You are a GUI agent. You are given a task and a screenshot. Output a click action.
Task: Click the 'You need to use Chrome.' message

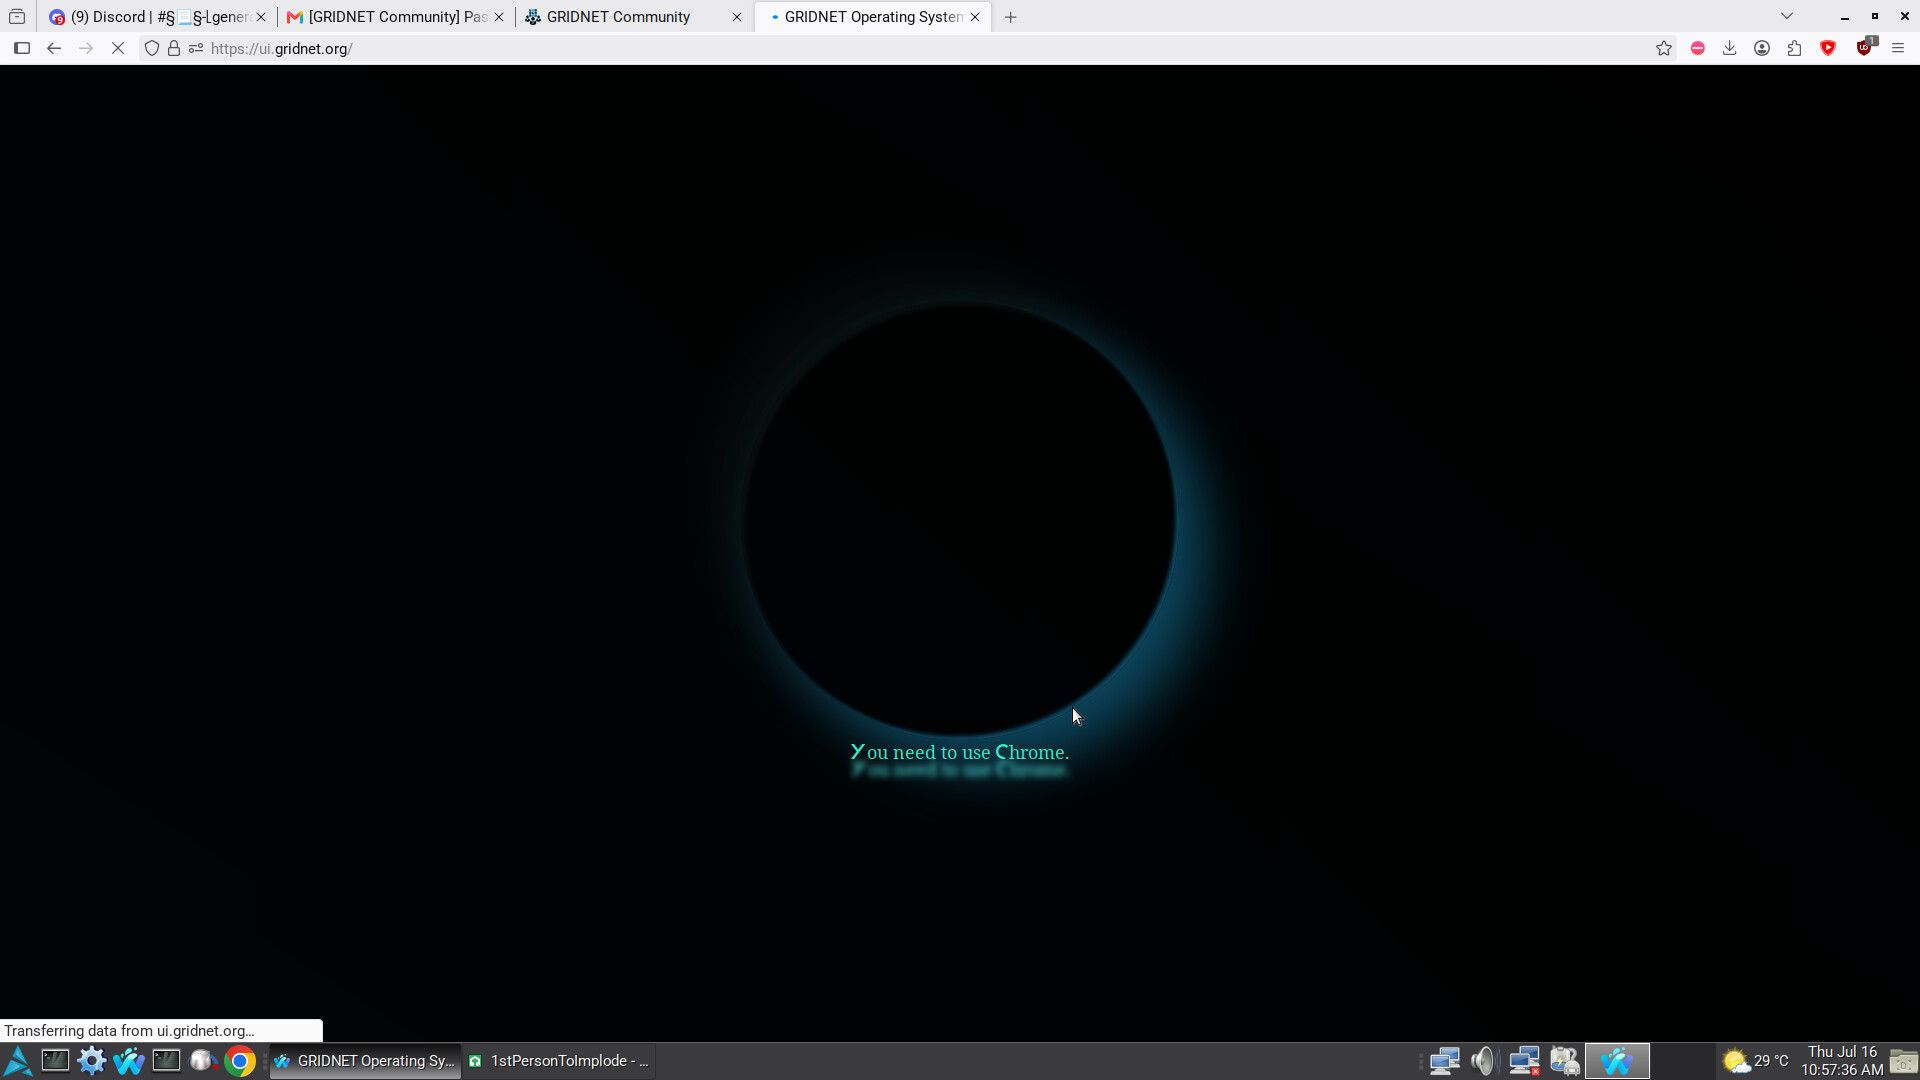click(x=960, y=752)
